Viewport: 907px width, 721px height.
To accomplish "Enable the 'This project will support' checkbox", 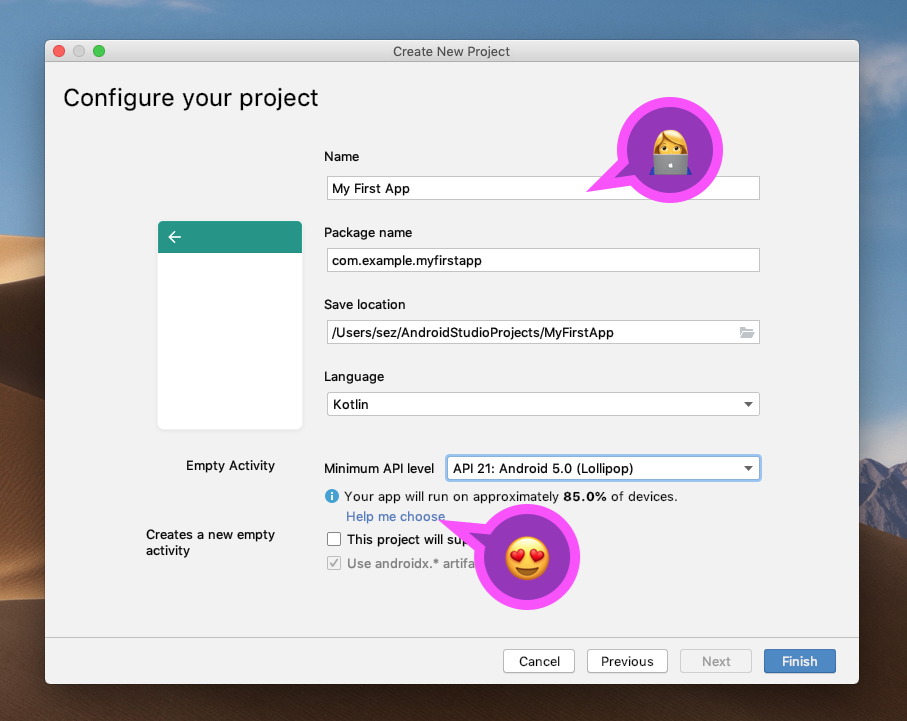I will pos(334,539).
